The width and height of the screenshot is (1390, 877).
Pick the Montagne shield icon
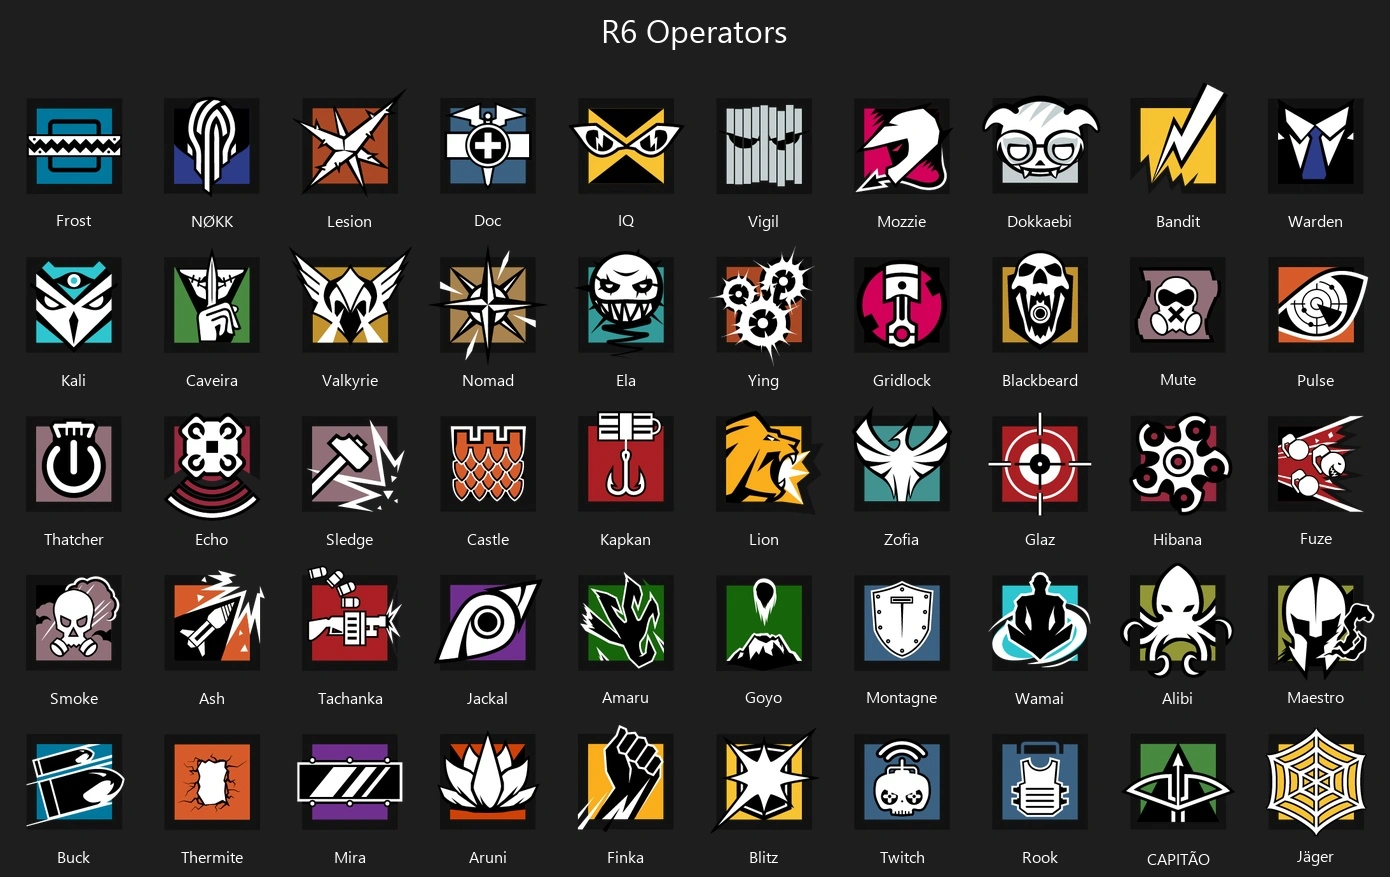click(902, 622)
